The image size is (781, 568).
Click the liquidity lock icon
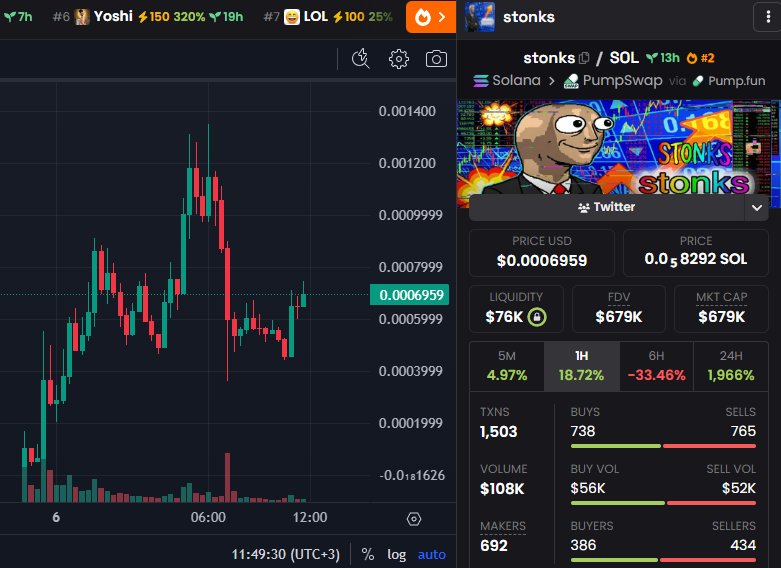(x=537, y=317)
